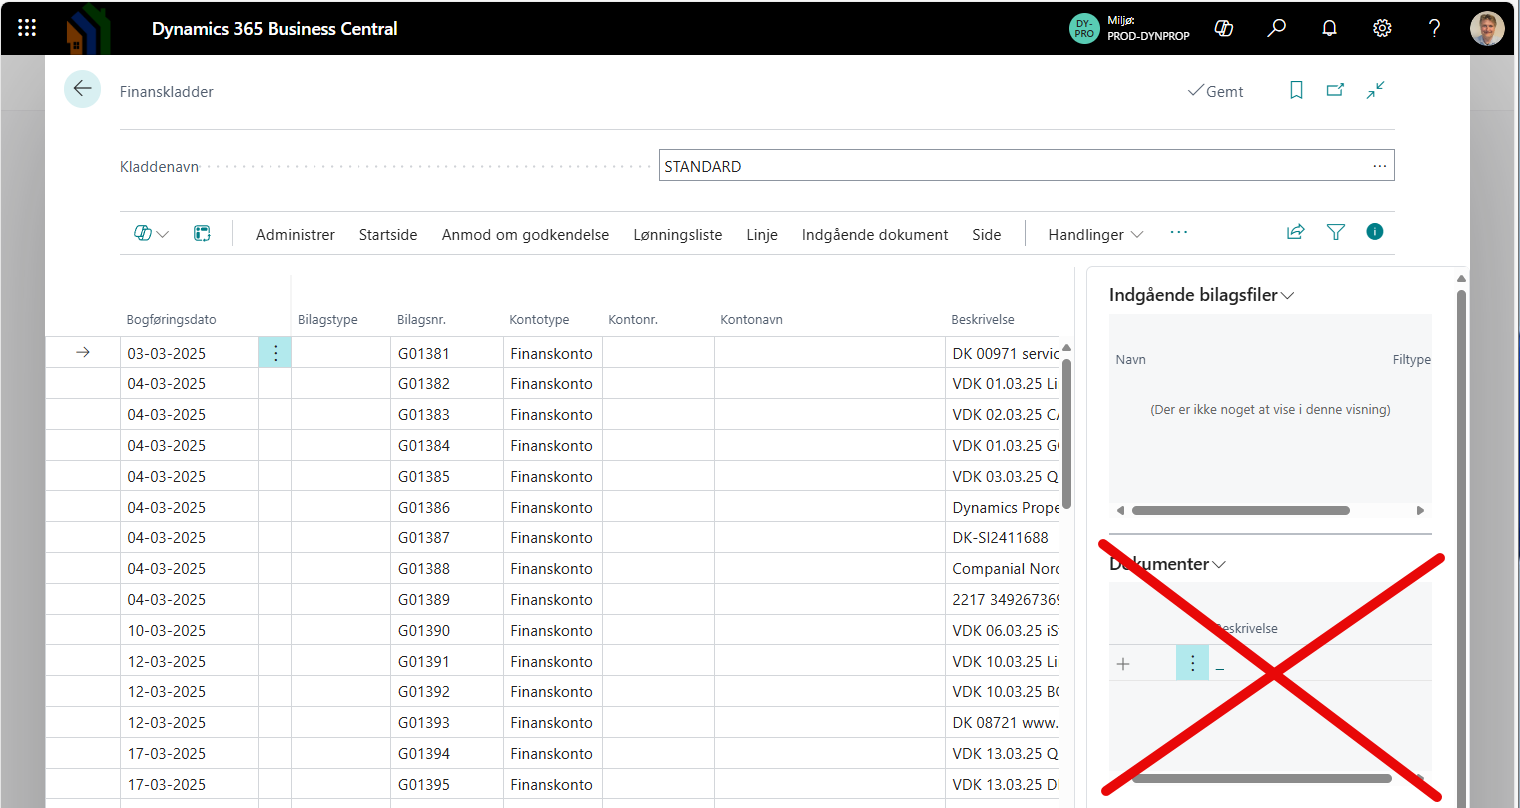Viewport: 1520px width, 808px height.
Task: Click the Gemt saved indicator
Action: 1215,91
